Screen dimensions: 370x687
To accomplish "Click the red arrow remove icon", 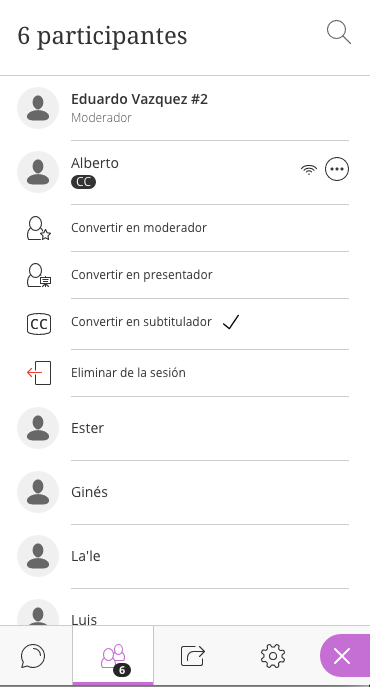I will (x=39, y=373).
